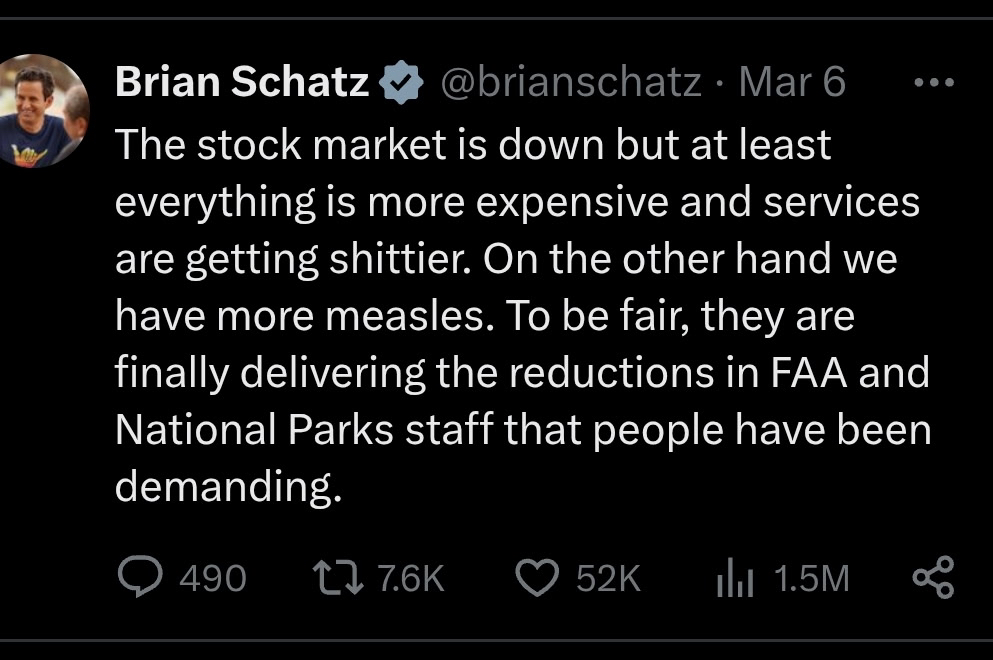Click the Mar 6 timestamp
993x660 pixels.
click(x=791, y=83)
